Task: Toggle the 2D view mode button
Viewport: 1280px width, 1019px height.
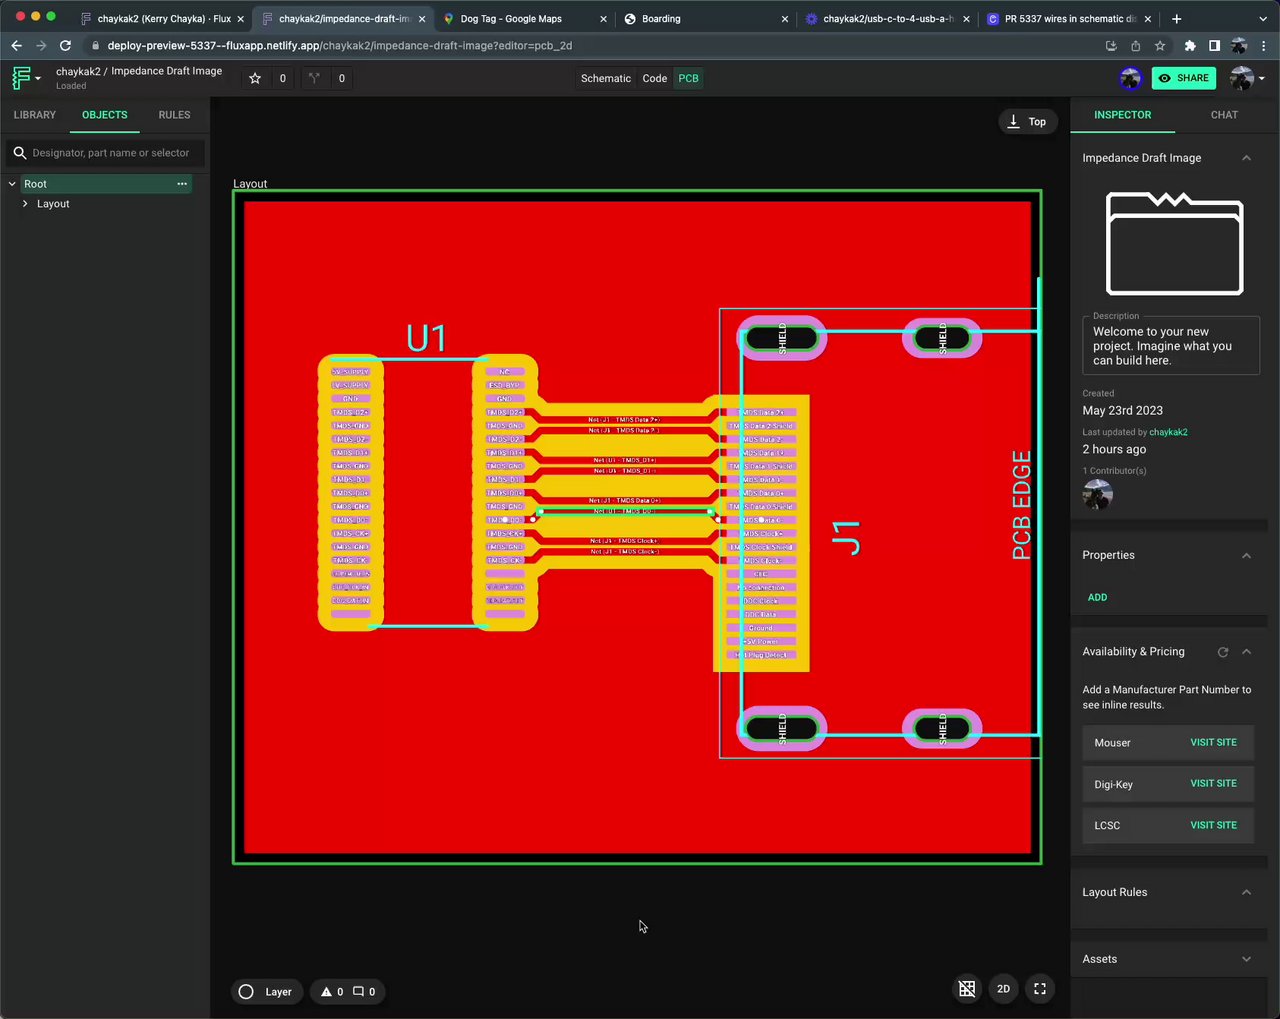Action: (x=1003, y=989)
